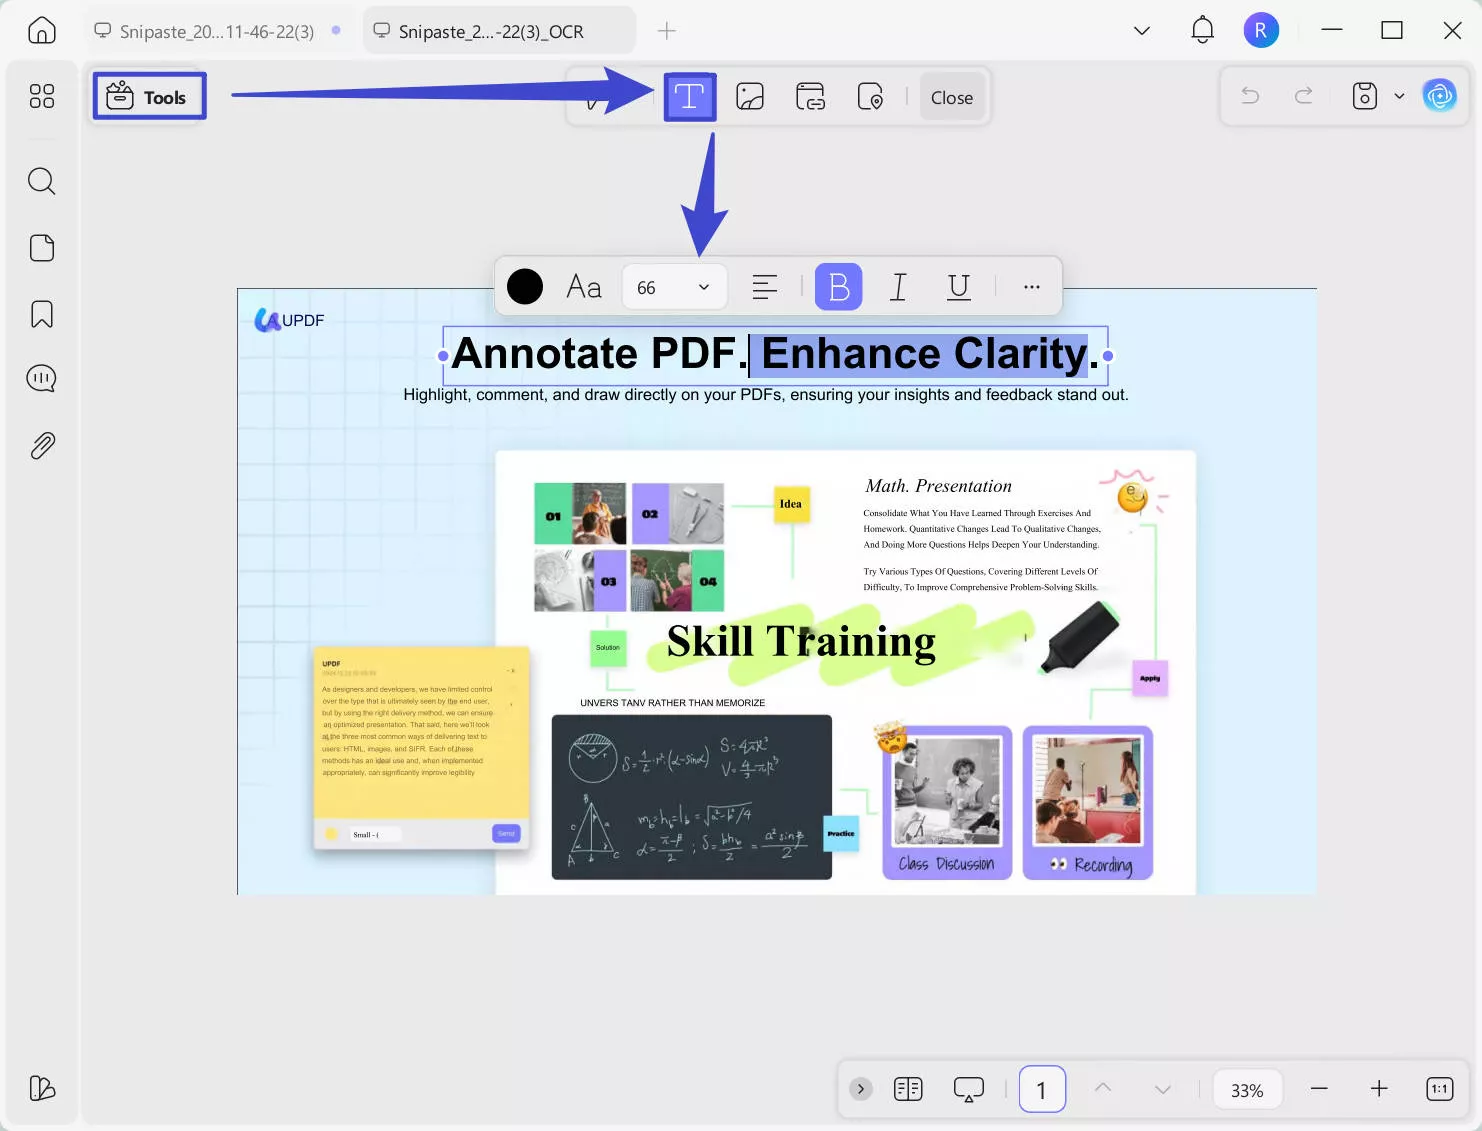
Task: Select the Image insertion tool
Action: [x=750, y=96]
